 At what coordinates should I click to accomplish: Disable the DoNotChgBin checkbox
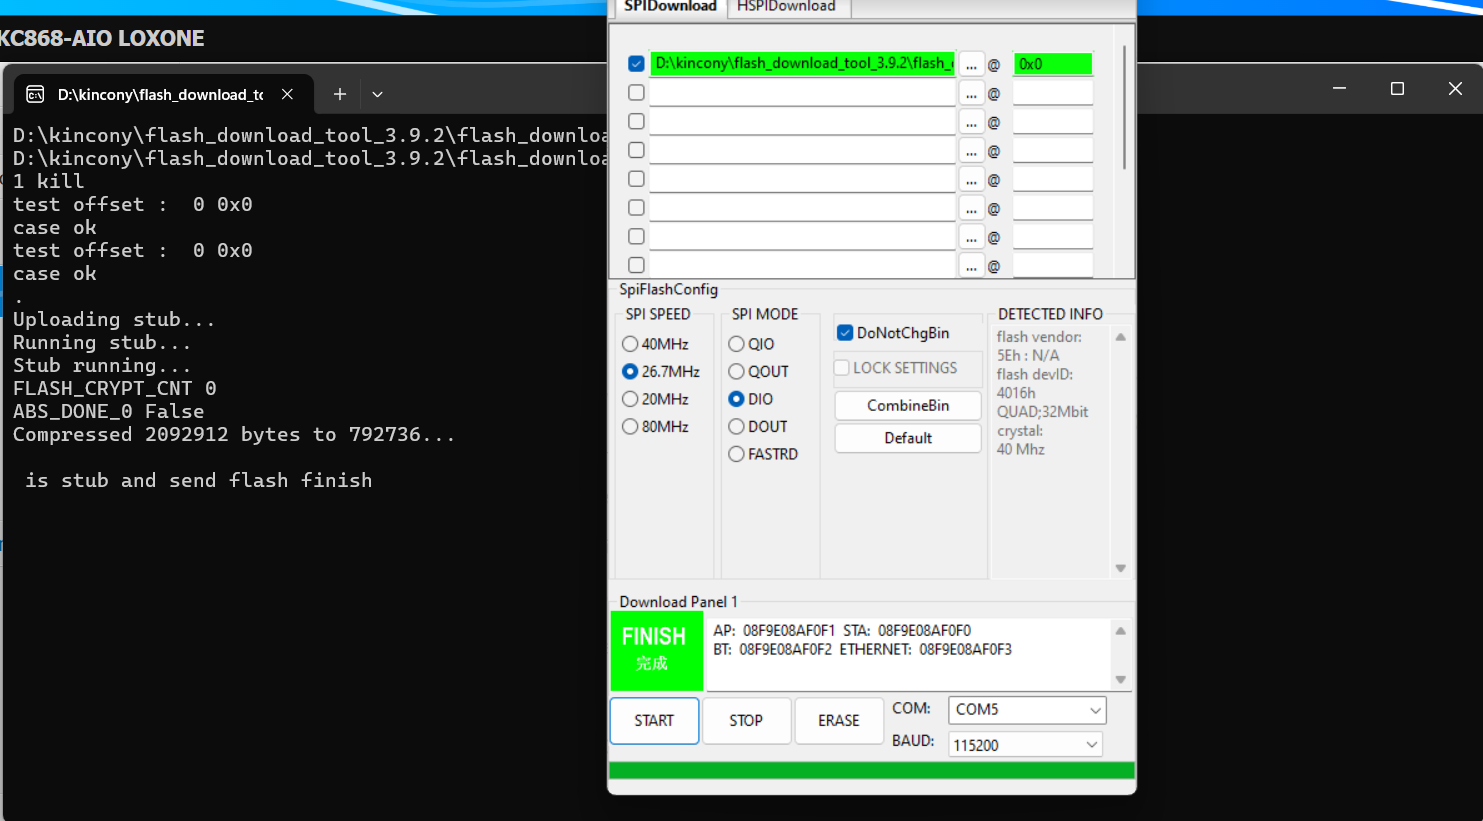pos(845,333)
